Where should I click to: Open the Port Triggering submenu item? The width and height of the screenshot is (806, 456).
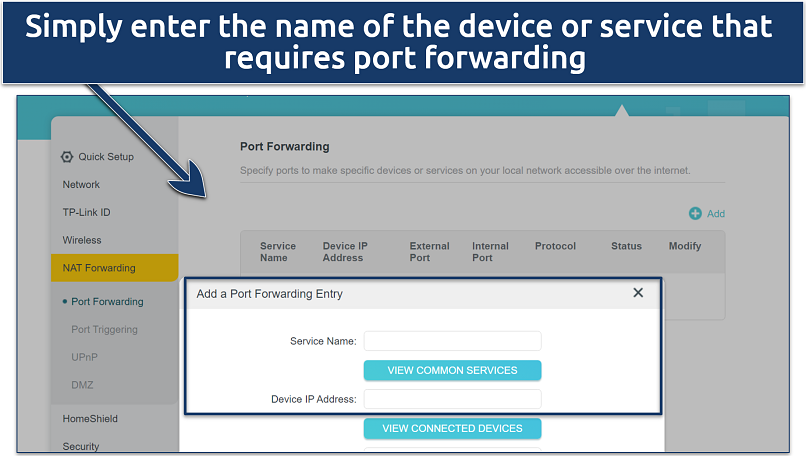pos(104,329)
